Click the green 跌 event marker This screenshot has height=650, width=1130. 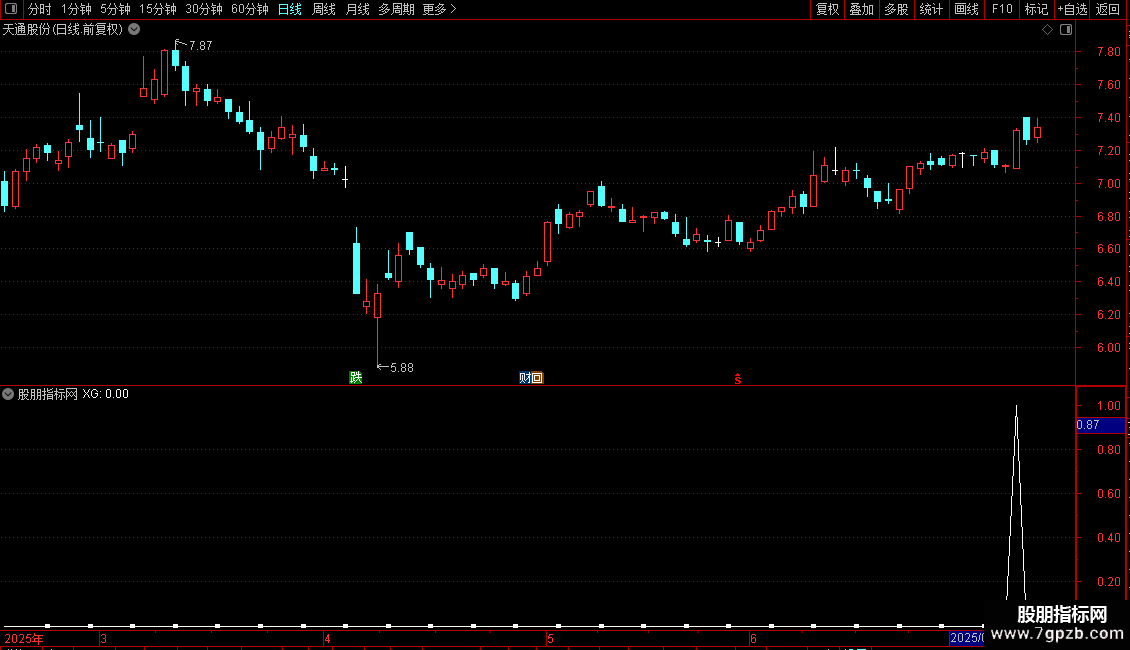pyautogui.click(x=355, y=378)
